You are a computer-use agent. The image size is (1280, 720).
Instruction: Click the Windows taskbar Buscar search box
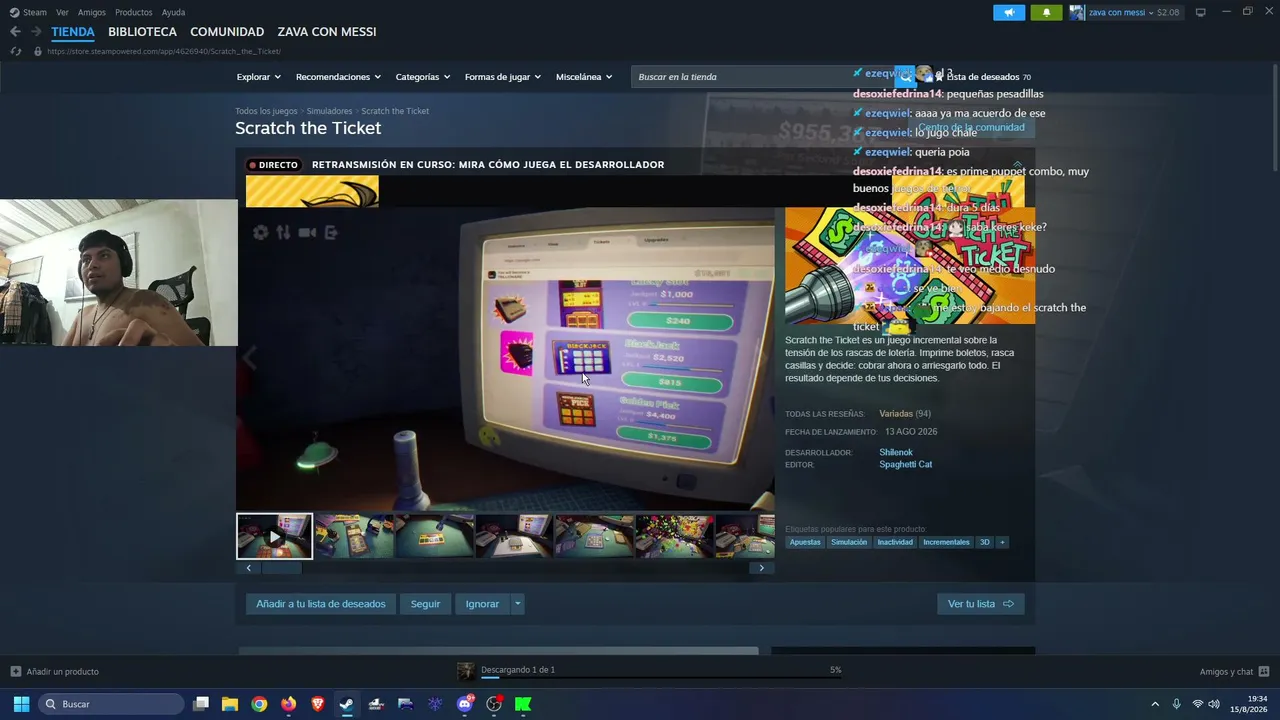[111, 704]
